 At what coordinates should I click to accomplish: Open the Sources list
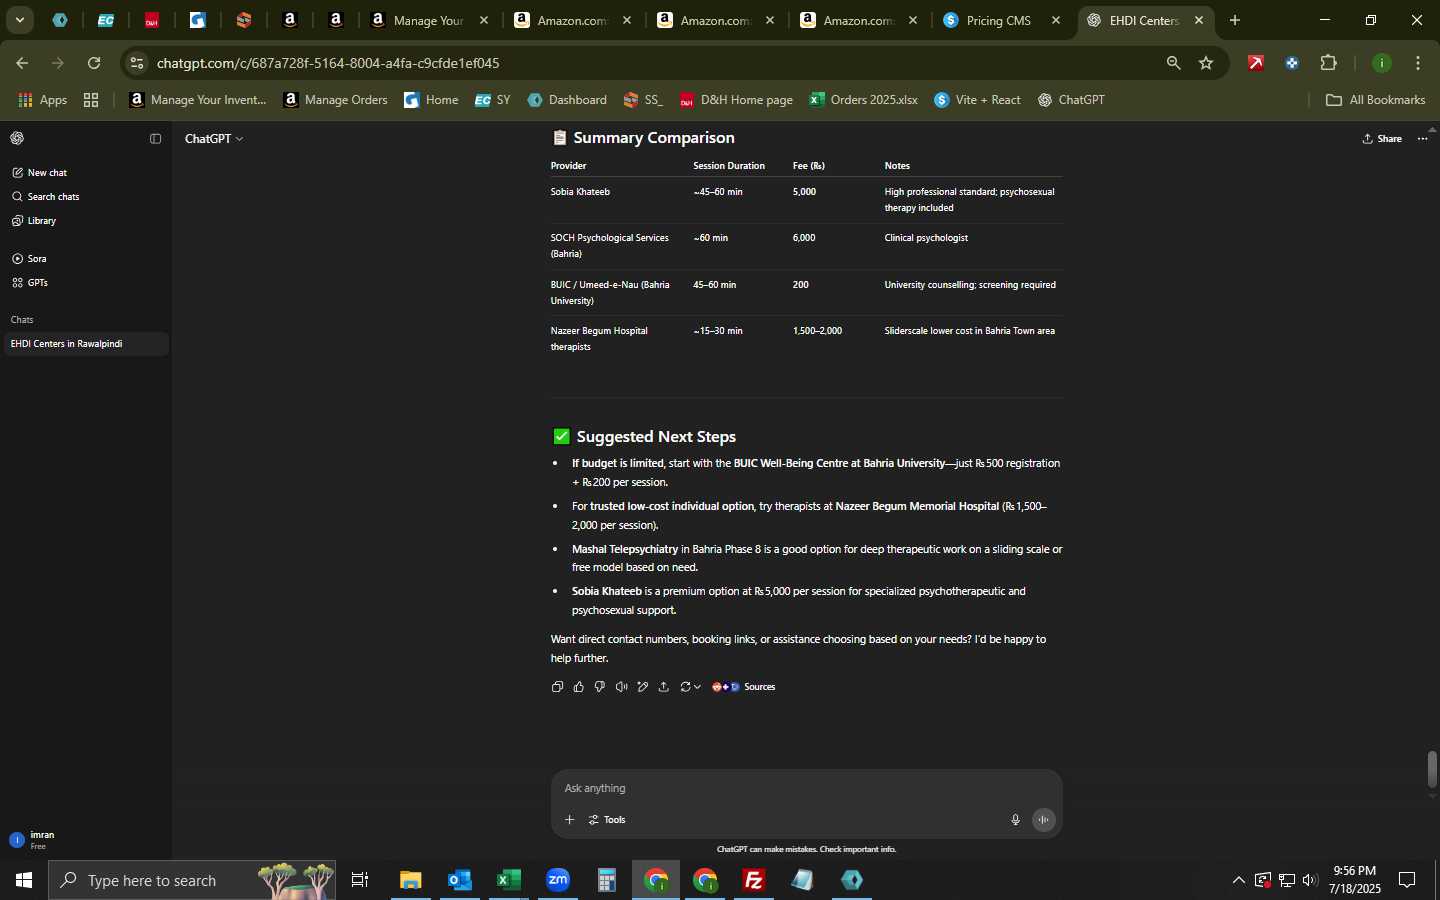[743, 687]
